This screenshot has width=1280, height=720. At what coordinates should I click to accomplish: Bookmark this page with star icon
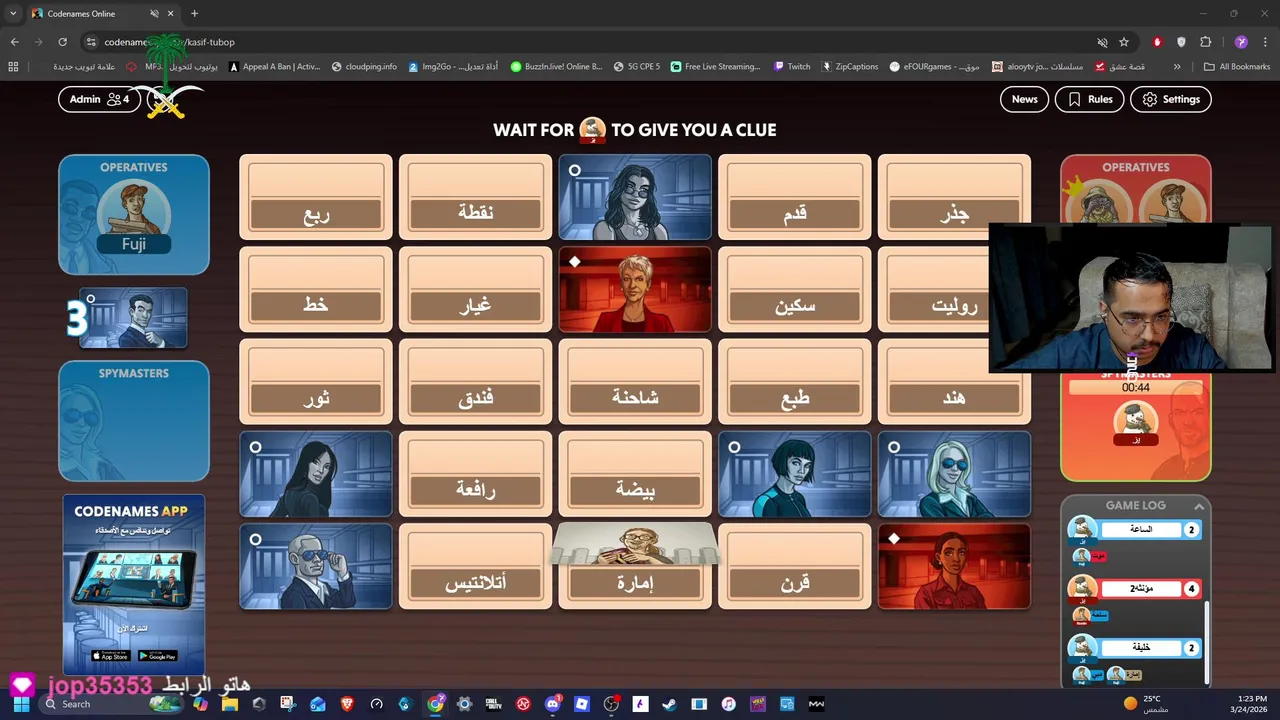tap(1124, 42)
